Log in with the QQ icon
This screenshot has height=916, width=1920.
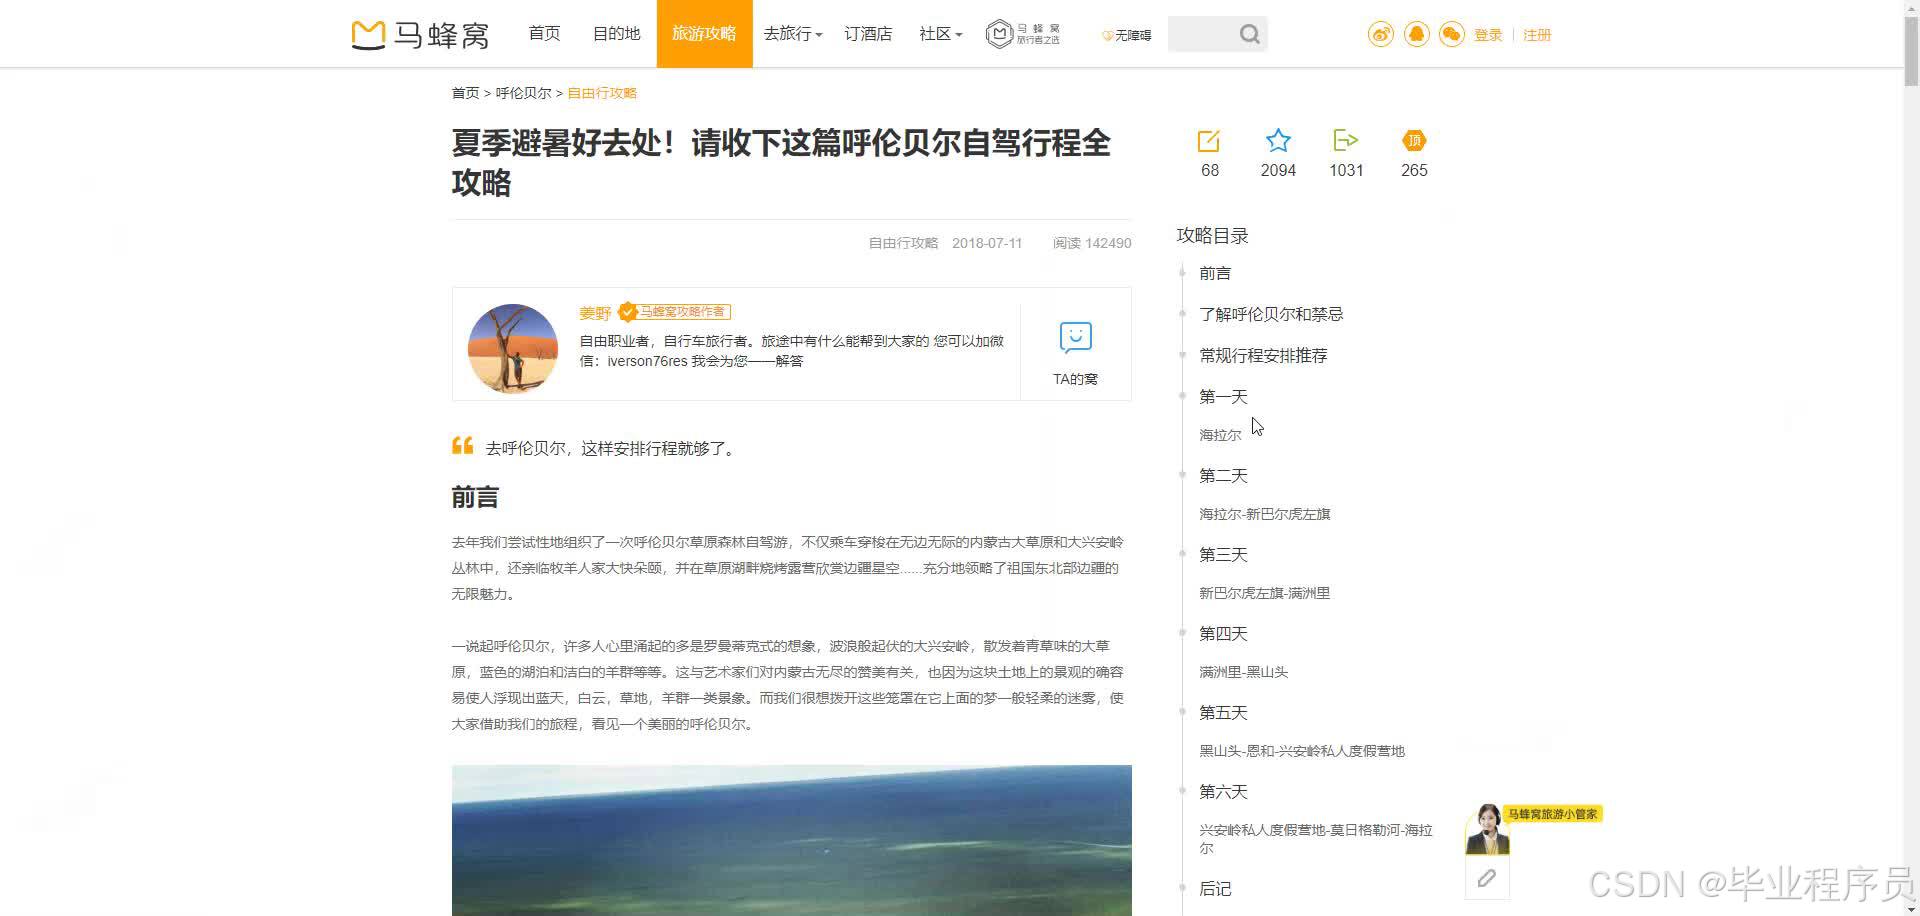tap(1416, 33)
